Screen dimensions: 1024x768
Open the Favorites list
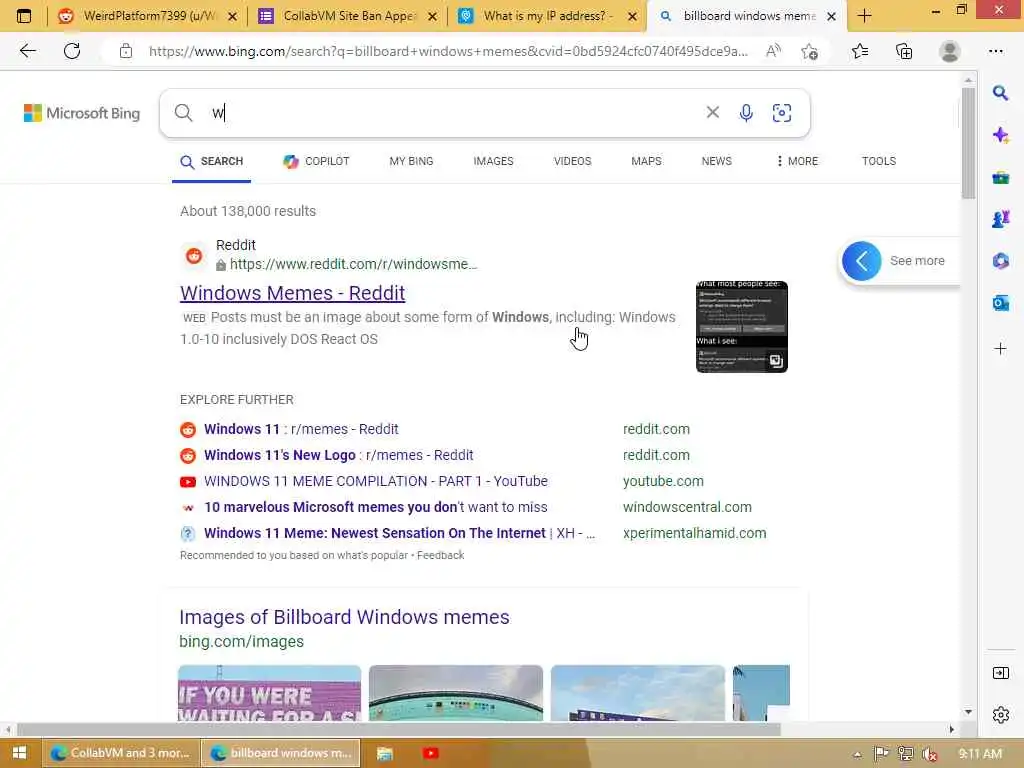(860, 51)
